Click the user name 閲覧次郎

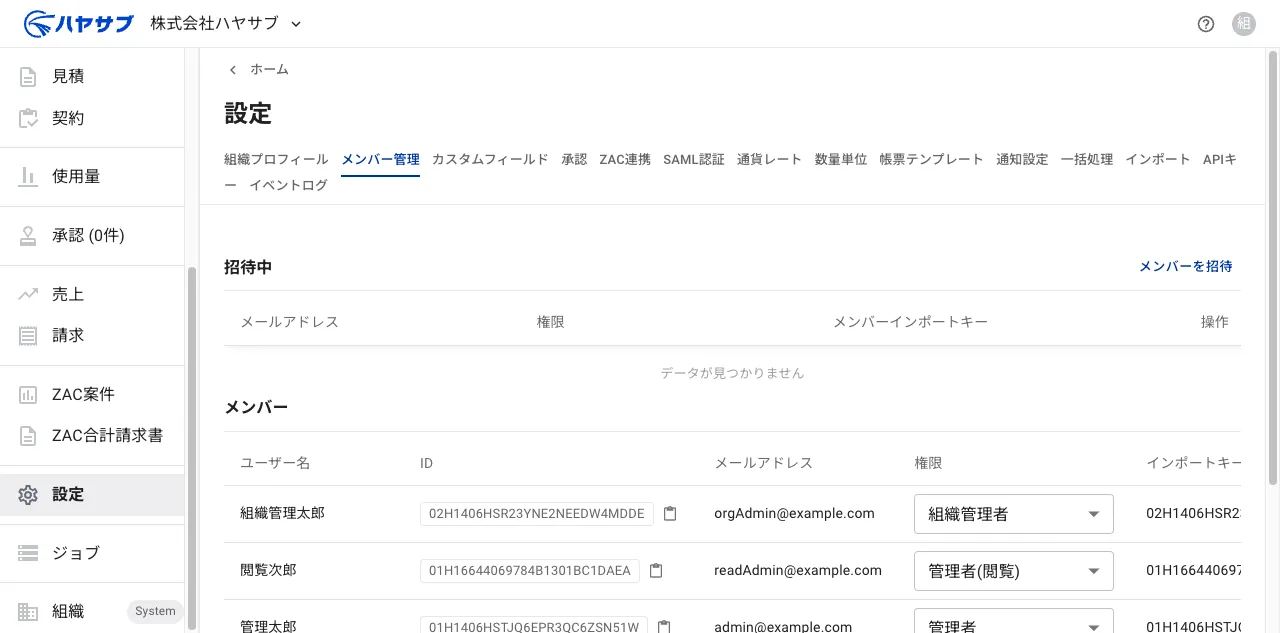[268, 571]
